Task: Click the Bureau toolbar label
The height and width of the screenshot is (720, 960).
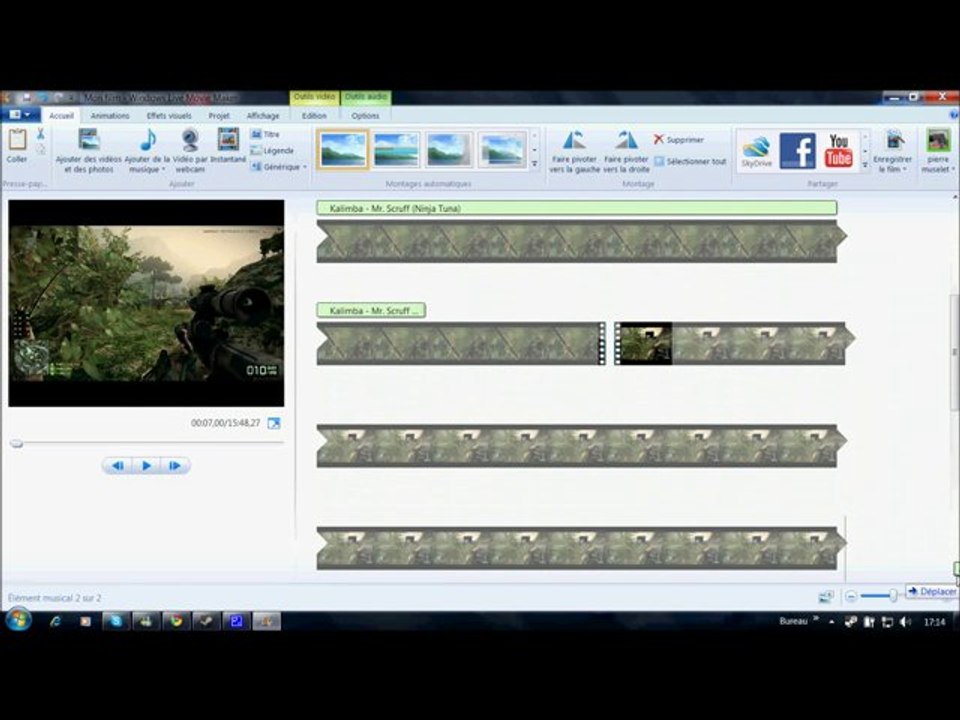Action: coord(793,621)
